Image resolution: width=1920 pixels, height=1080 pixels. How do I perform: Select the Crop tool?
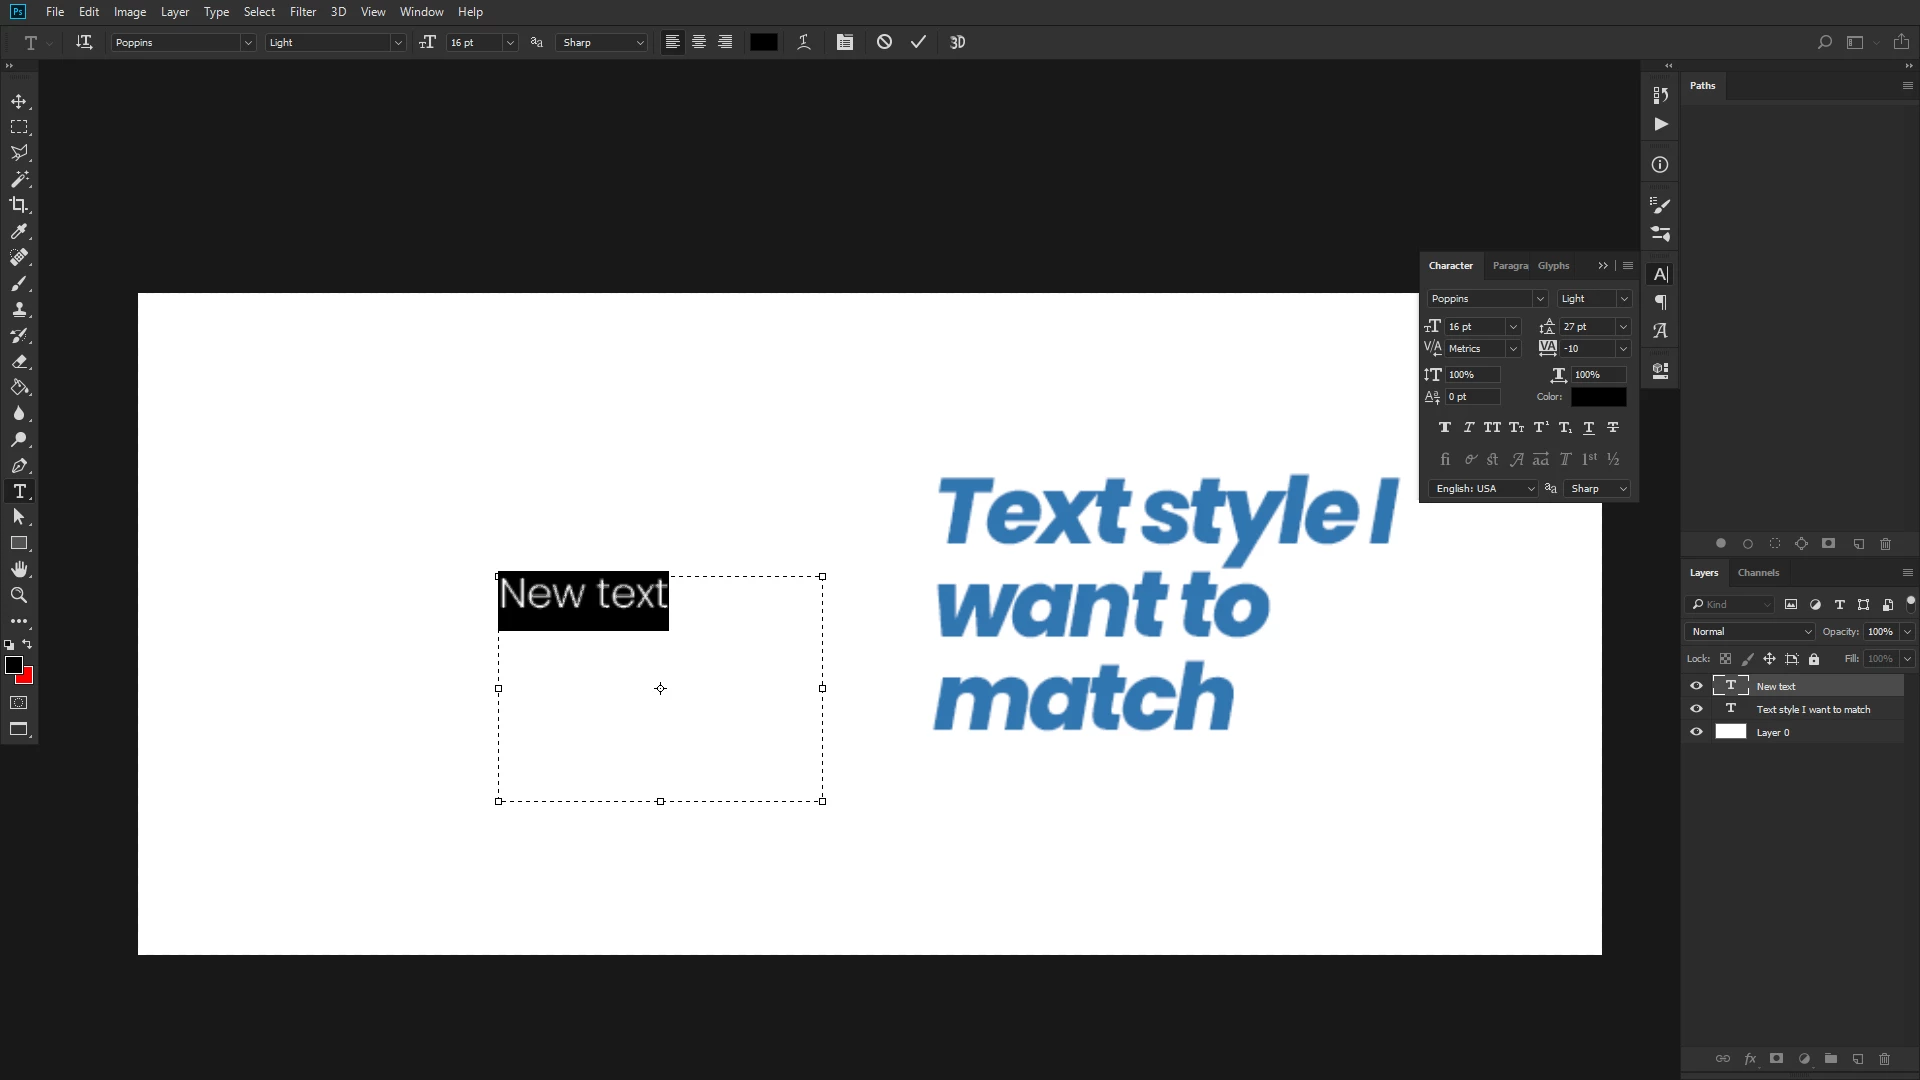[x=19, y=205]
